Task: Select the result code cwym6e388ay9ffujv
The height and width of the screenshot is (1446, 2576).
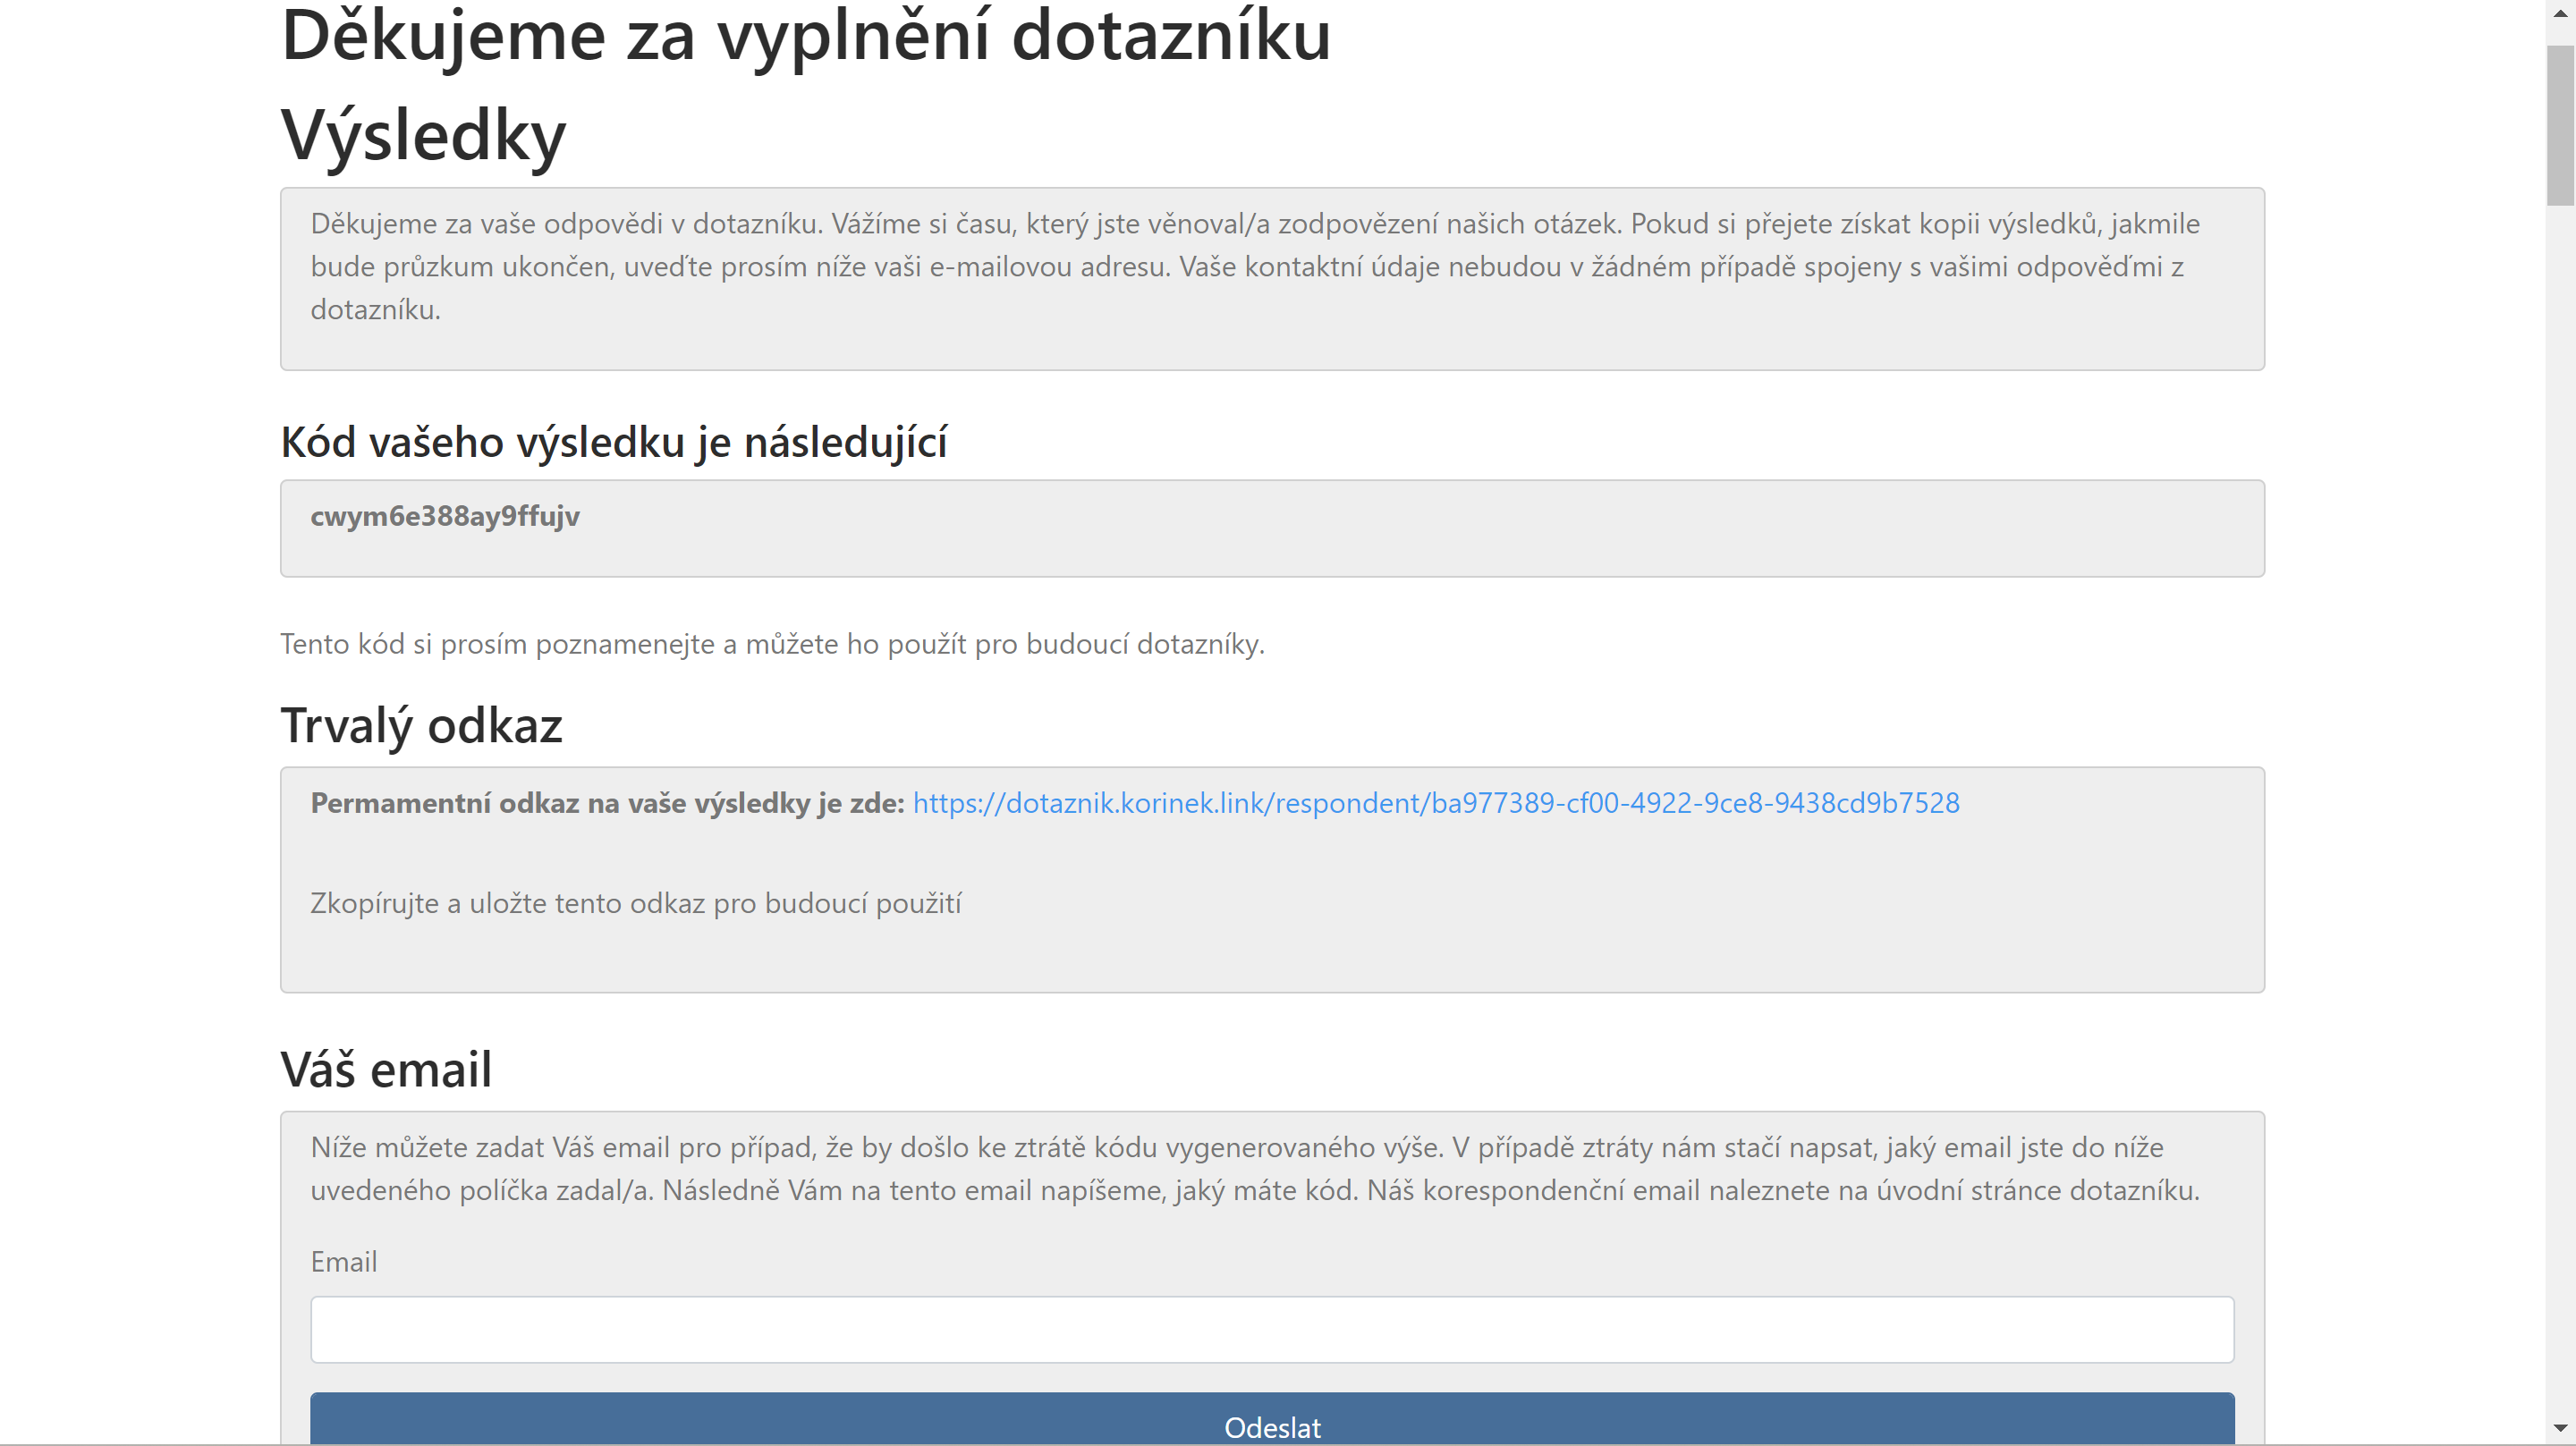Action: point(446,516)
